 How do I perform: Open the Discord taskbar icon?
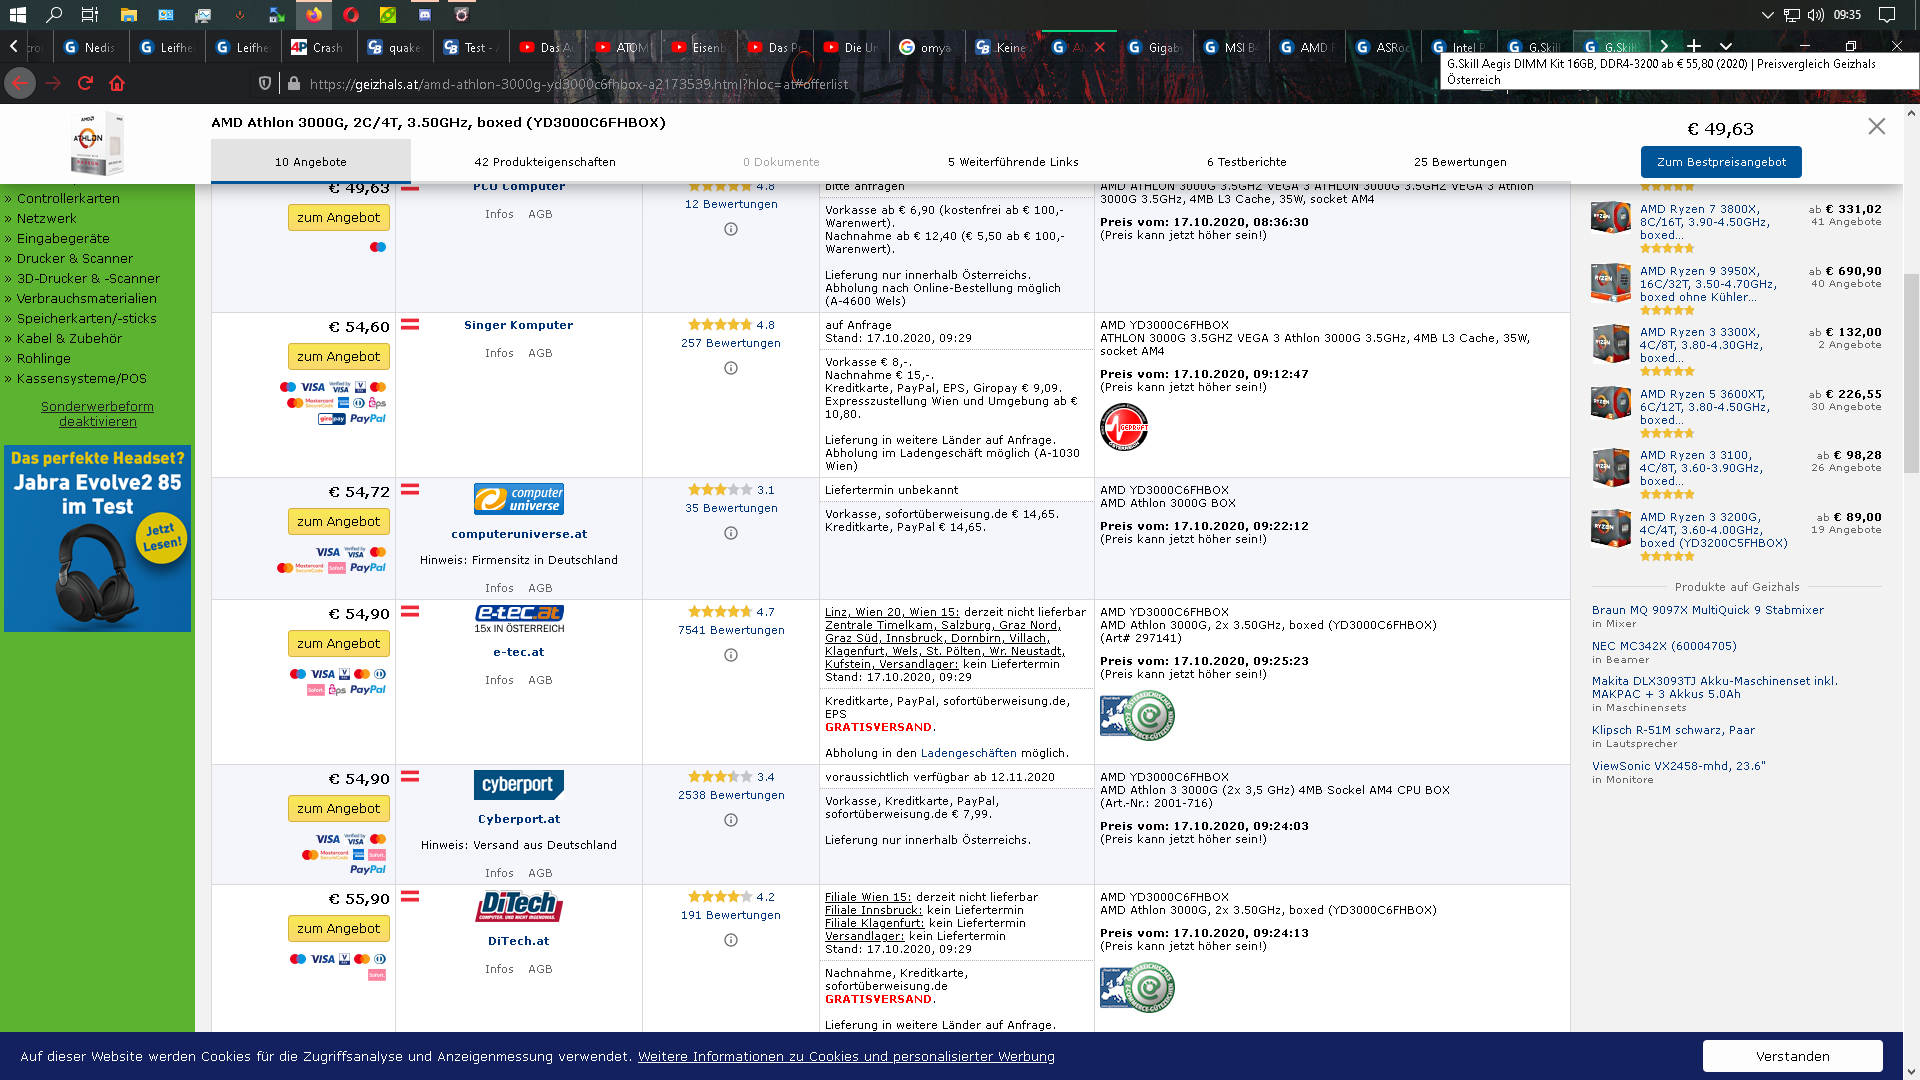tap(425, 15)
